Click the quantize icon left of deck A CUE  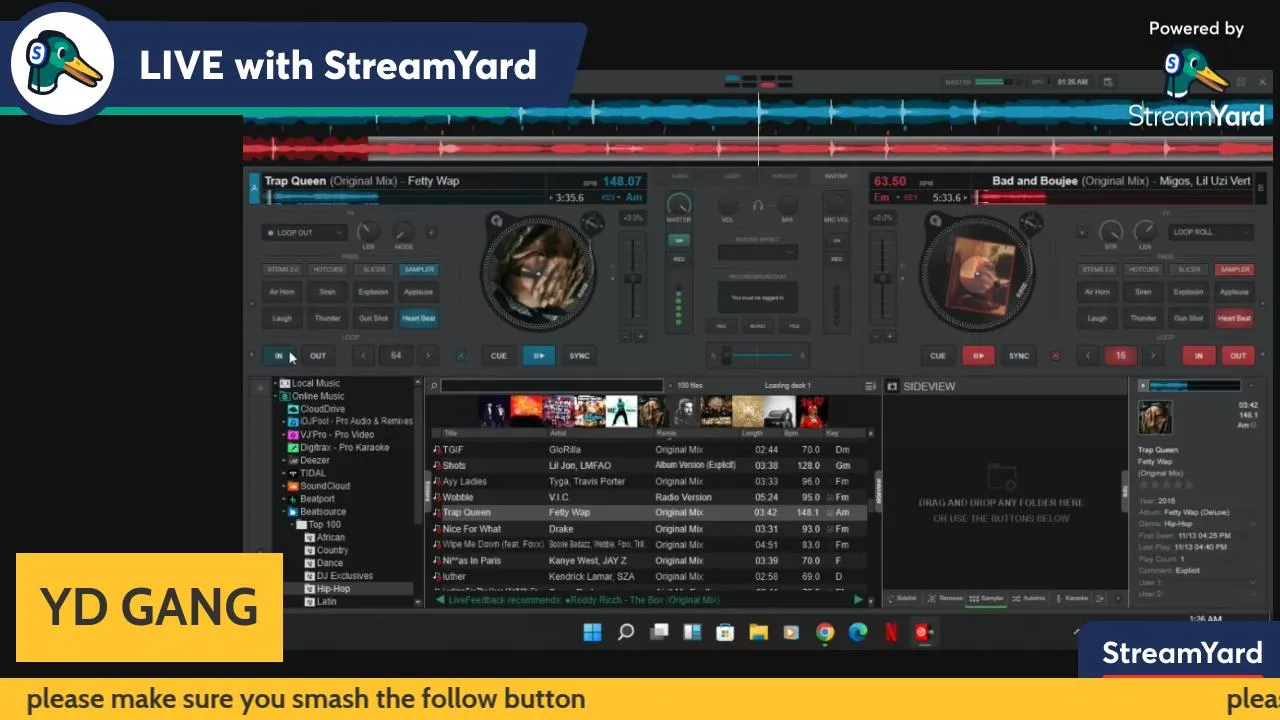pyautogui.click(x=461, y=355)
